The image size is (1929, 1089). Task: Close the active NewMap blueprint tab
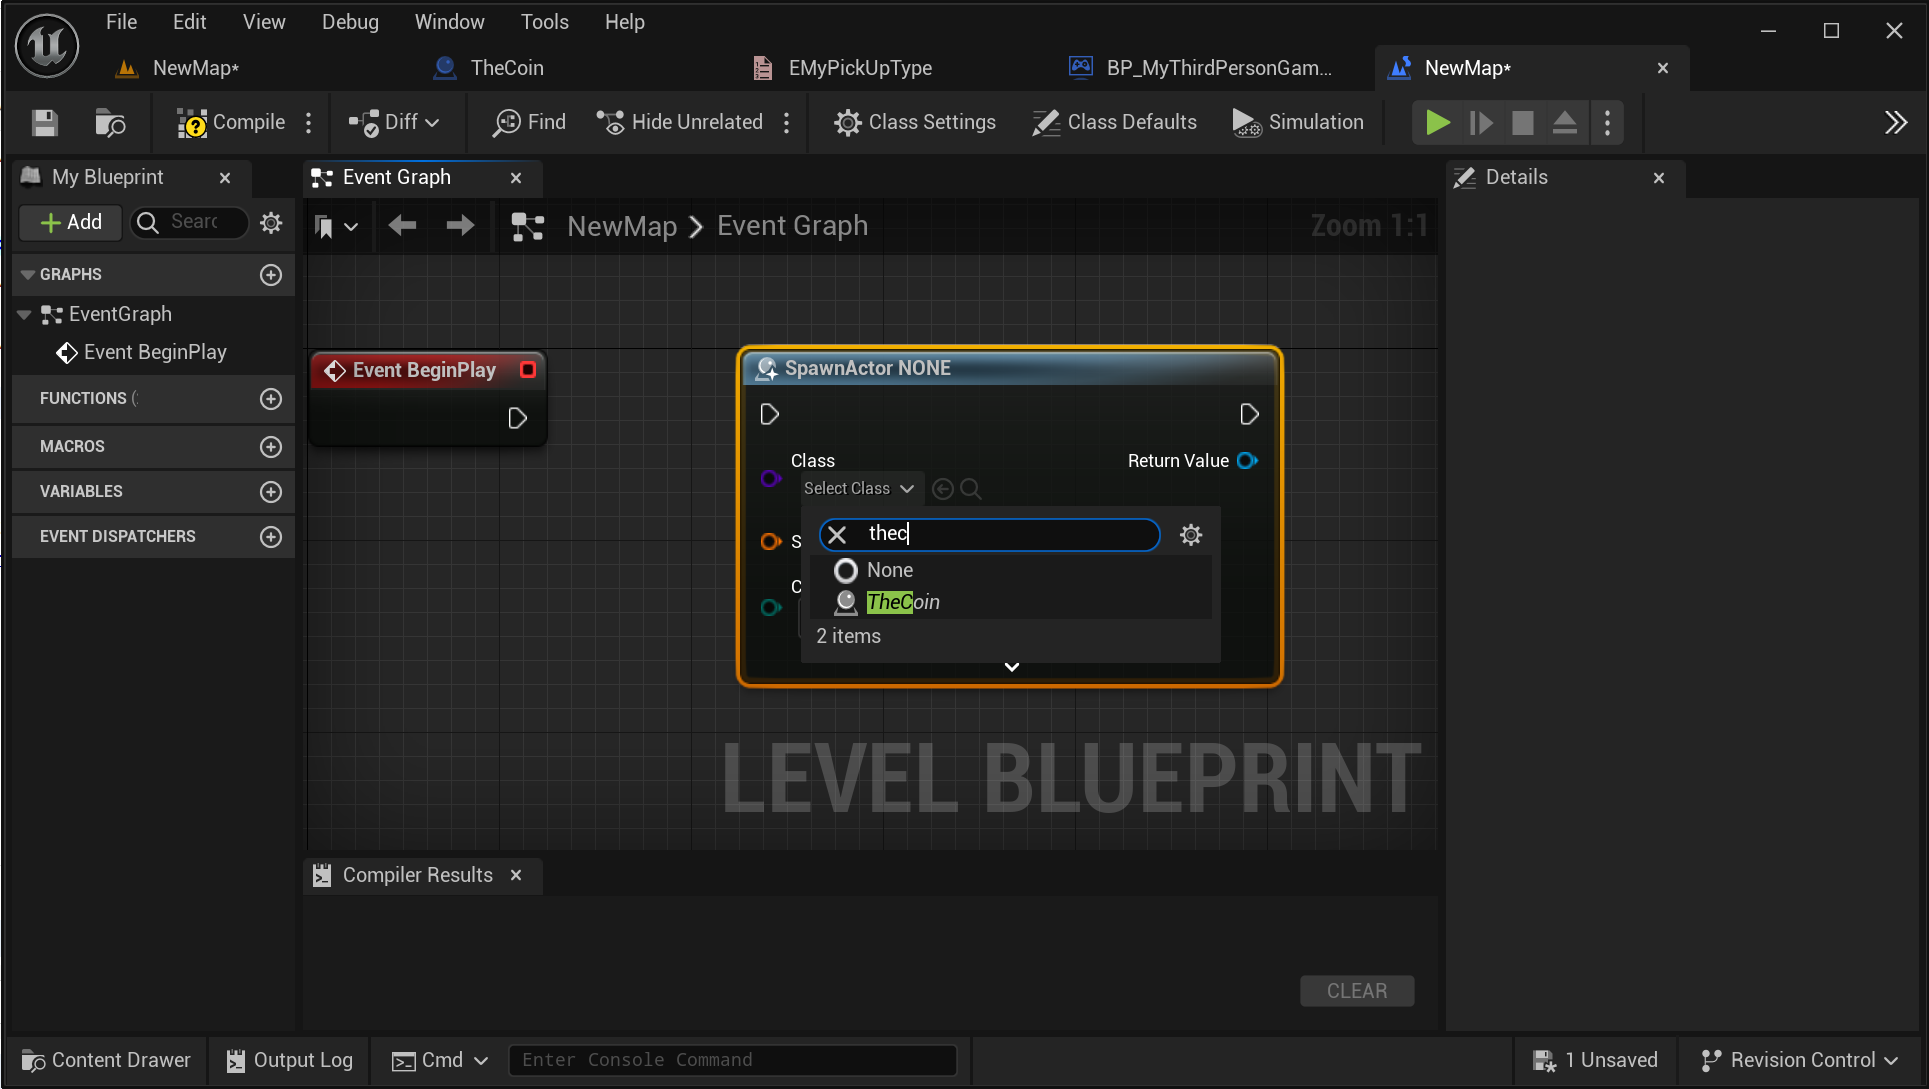[x=1663, y=68]
